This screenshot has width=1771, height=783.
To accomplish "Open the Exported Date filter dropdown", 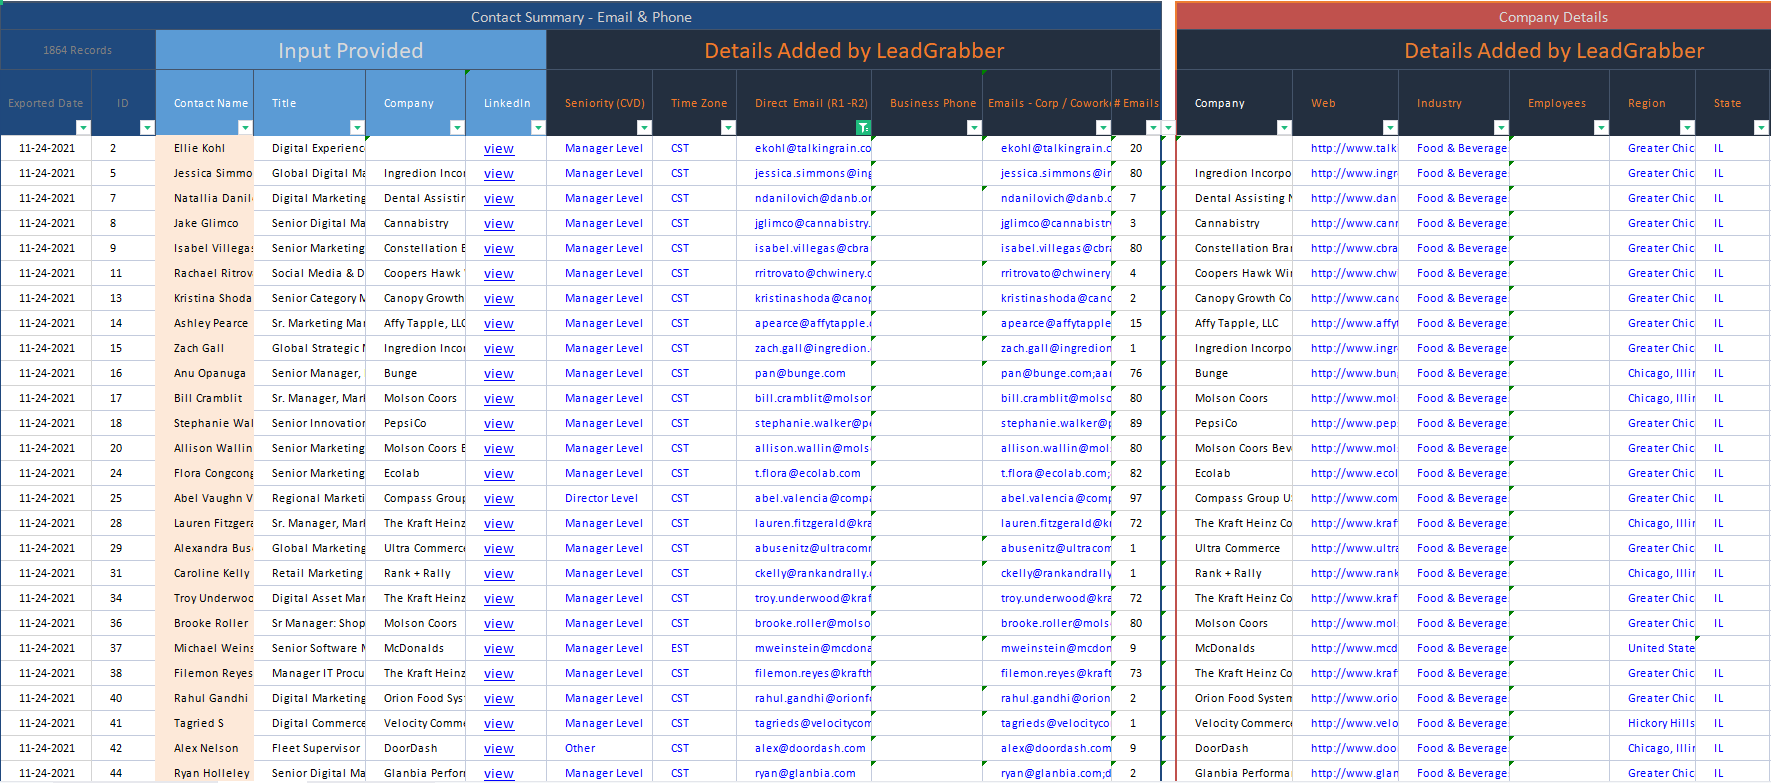I will pyautogui.click(x=83, y=128).
